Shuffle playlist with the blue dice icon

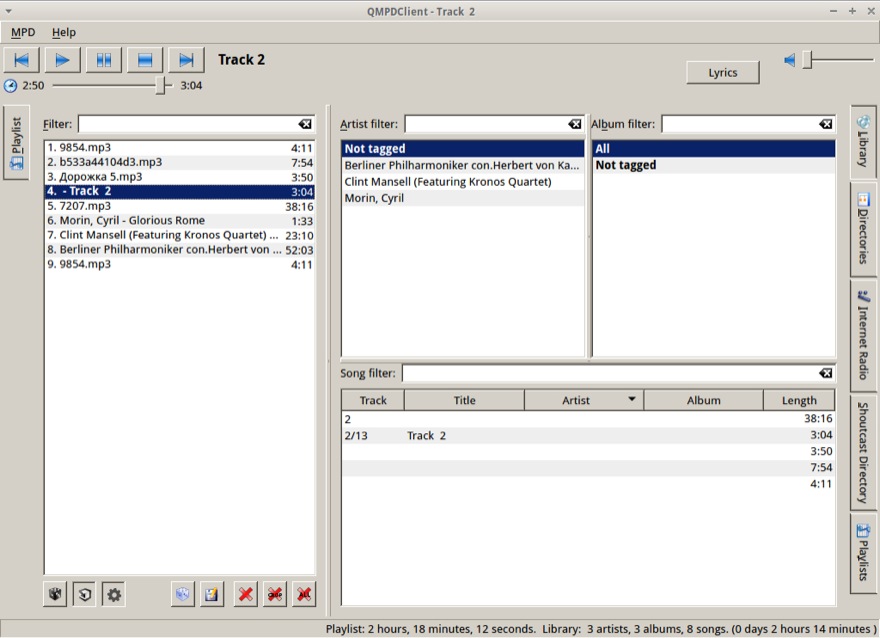[183, 594]
